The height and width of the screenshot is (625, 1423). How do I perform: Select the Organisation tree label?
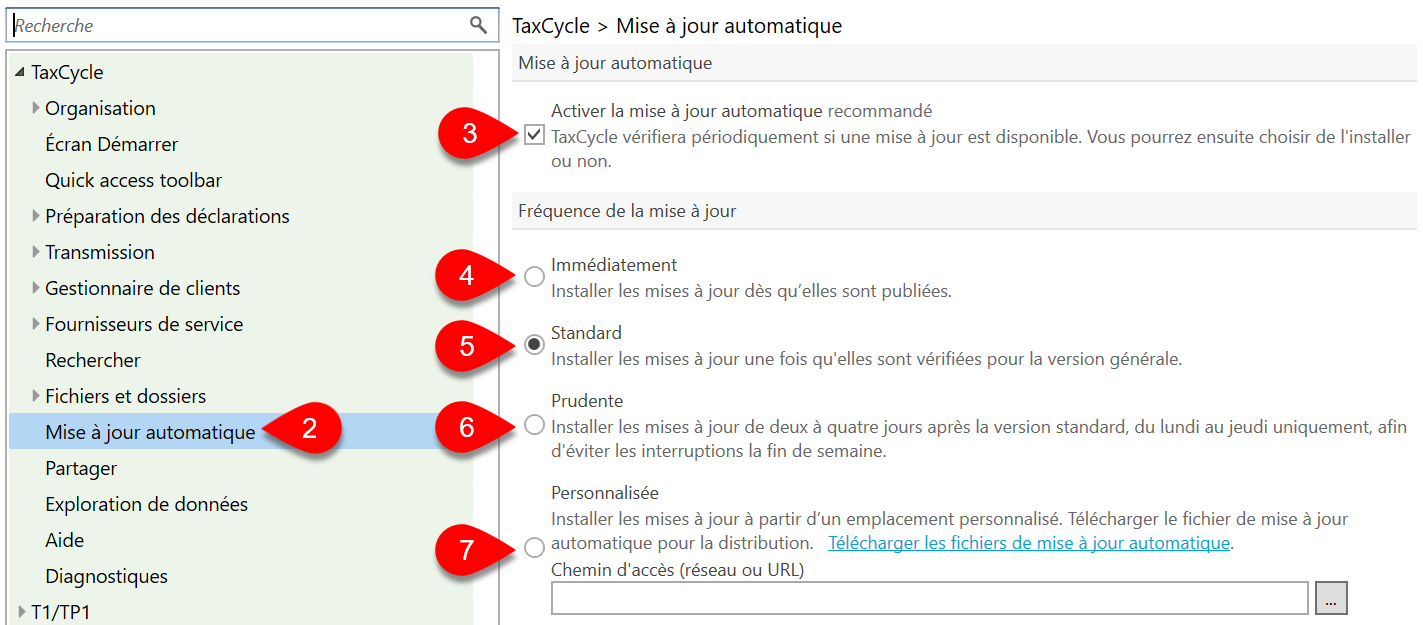[101, 108]
